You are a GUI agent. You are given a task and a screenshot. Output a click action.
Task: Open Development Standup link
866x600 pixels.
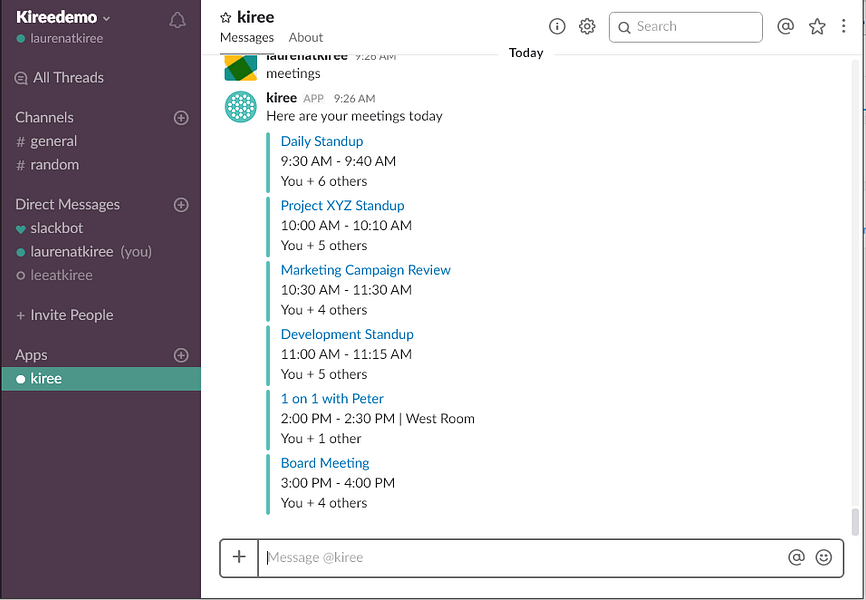[347, 334]
